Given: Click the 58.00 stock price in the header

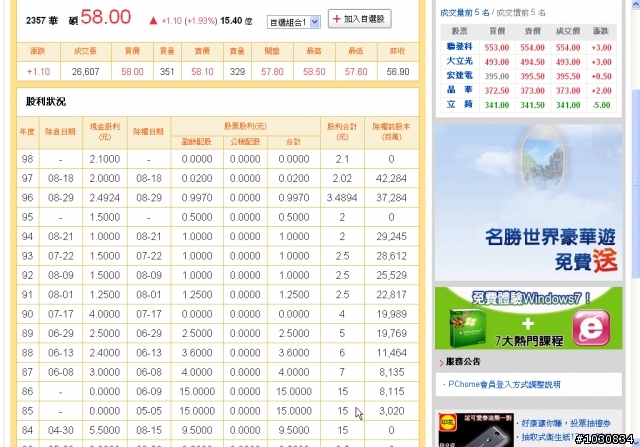Looking at the screenshot, I should (x=106, y=17).
